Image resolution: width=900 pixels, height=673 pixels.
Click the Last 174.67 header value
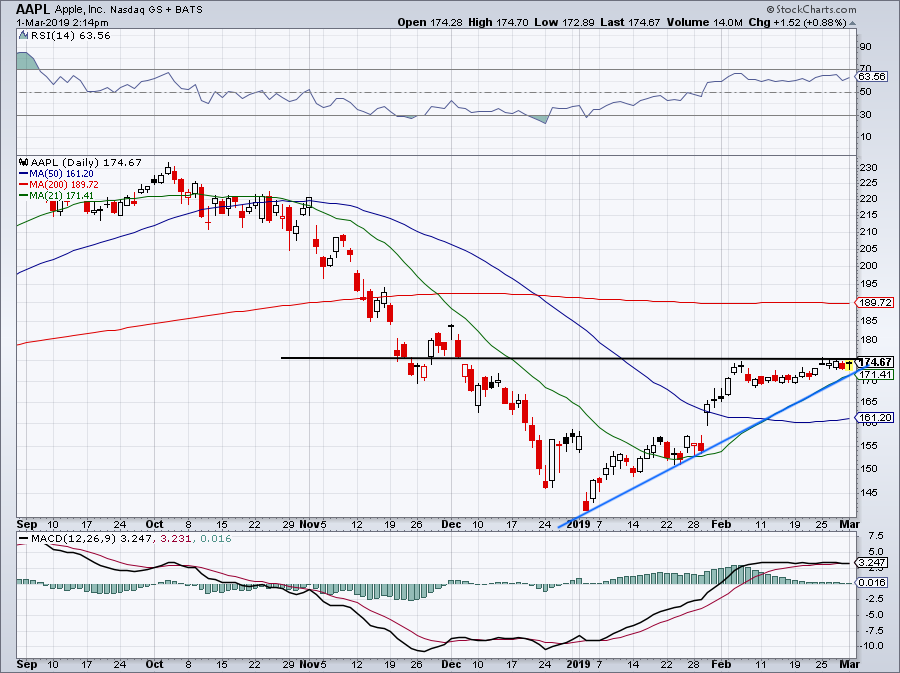pyautogui.click(x=629, y=22)
